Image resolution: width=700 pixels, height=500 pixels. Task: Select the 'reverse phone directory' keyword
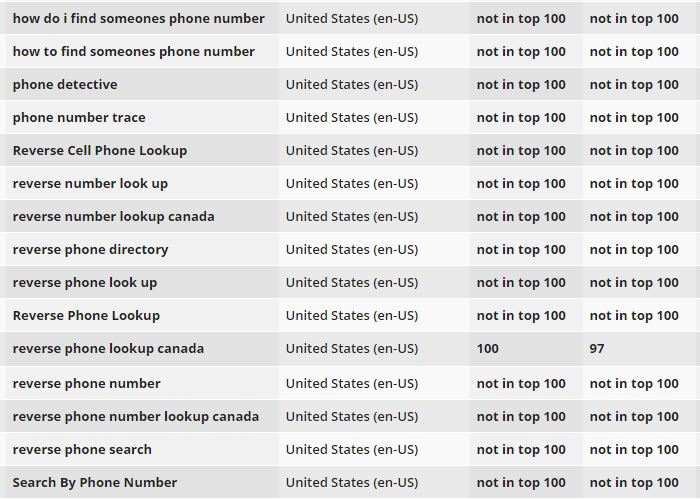click(91, 250)
